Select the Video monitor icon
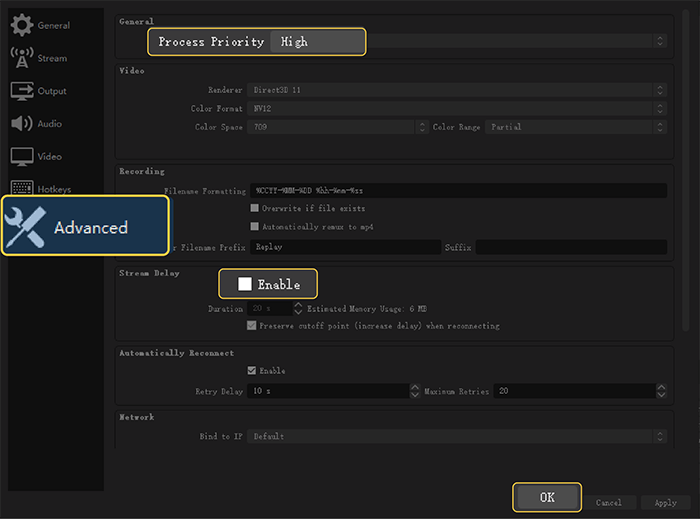Screen dimensions: 700x519 pyautogui.click(x=22, y=157)
